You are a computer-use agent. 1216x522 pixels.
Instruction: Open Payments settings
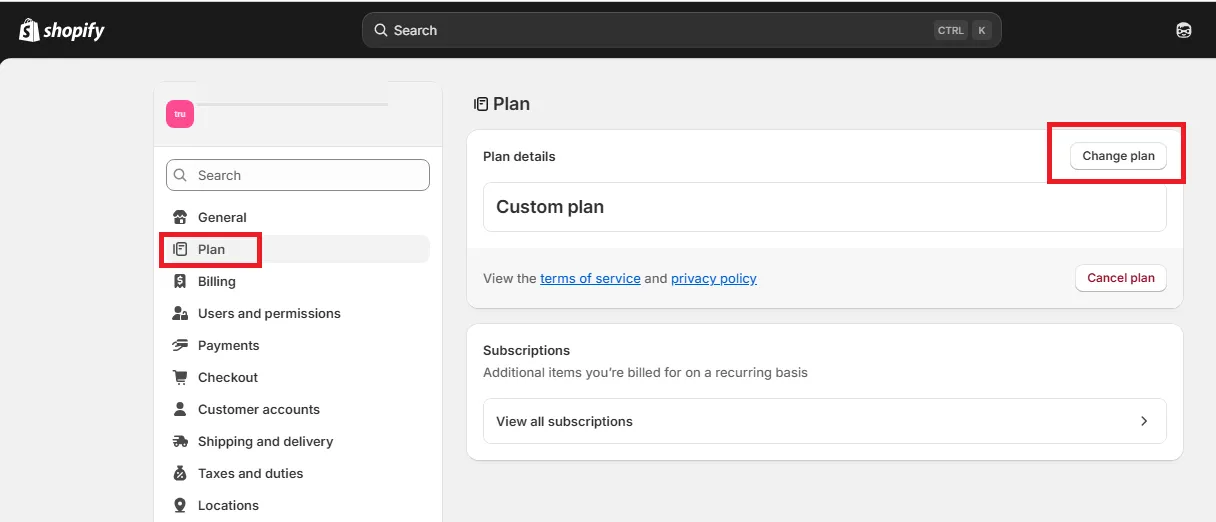click(x=298, y=345)
